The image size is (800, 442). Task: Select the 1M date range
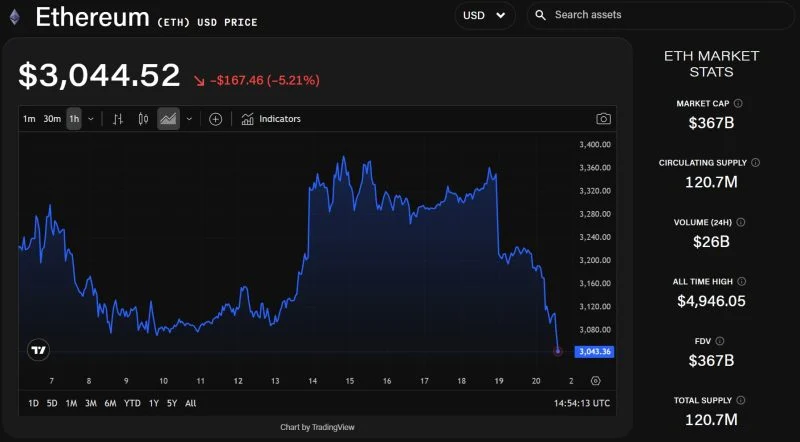click(x=71, y=403)
